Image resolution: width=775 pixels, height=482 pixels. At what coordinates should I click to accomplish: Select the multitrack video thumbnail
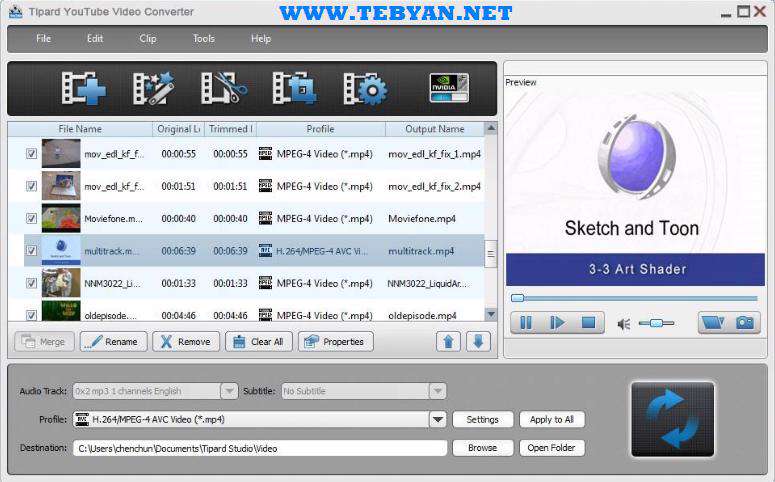[x=61, y=250]
